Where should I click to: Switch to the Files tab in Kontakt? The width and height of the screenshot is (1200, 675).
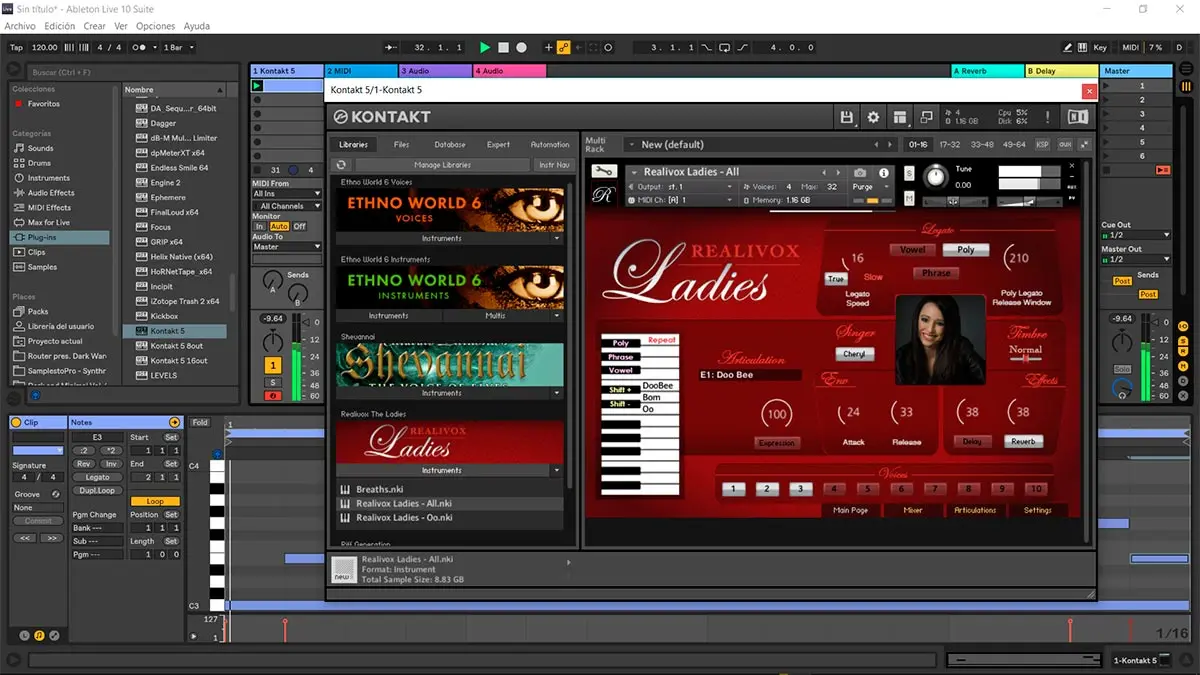click(x=401, y=145)
